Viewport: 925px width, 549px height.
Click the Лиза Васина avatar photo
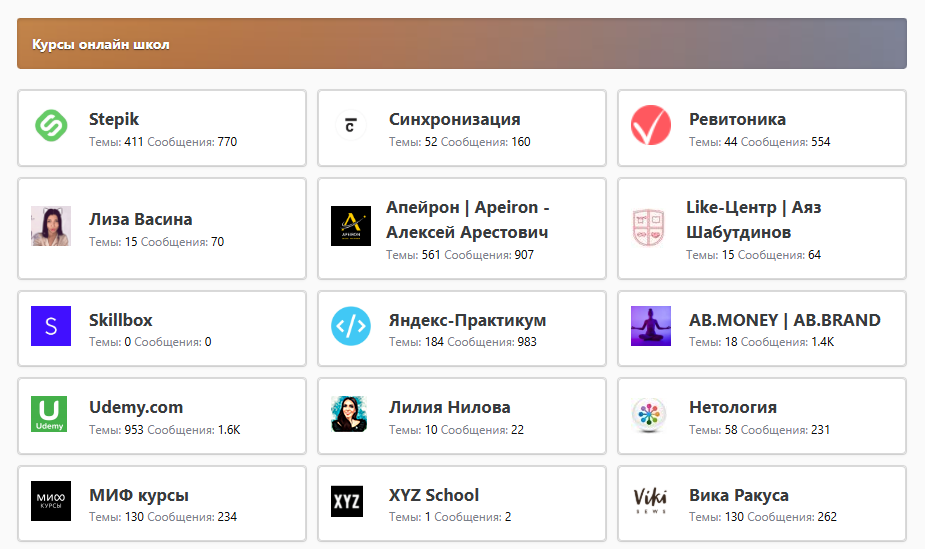coord(51,226)
